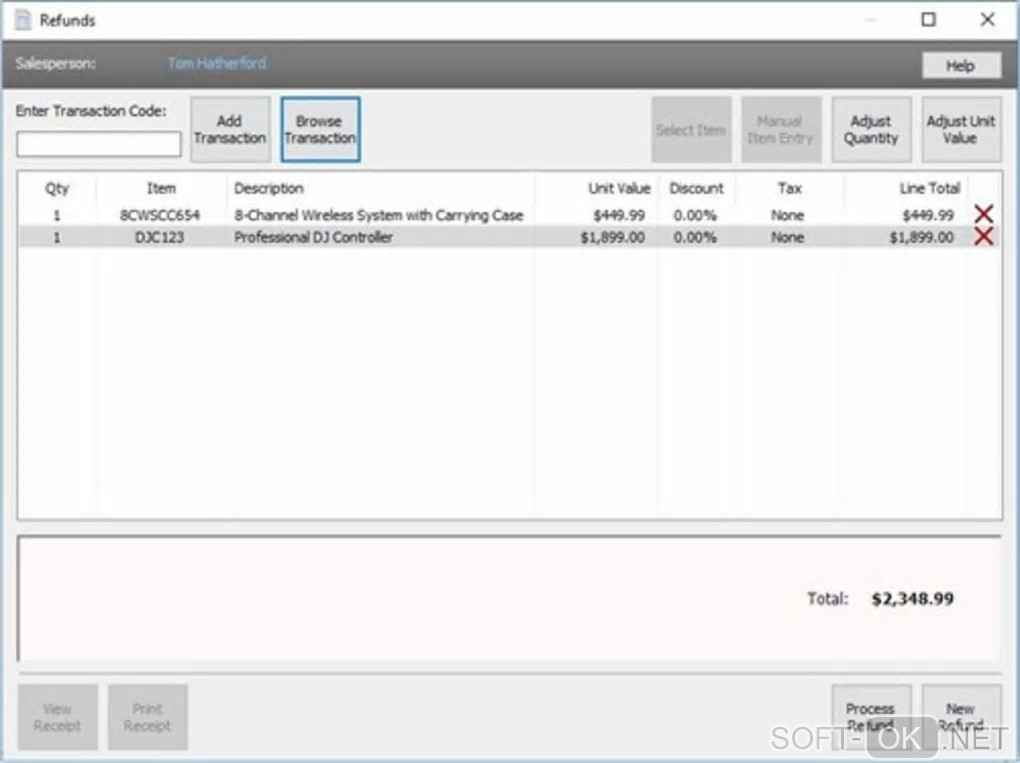Maximize the Refunds window
This screenshot has height=763, width=1020.
point(929,20)
